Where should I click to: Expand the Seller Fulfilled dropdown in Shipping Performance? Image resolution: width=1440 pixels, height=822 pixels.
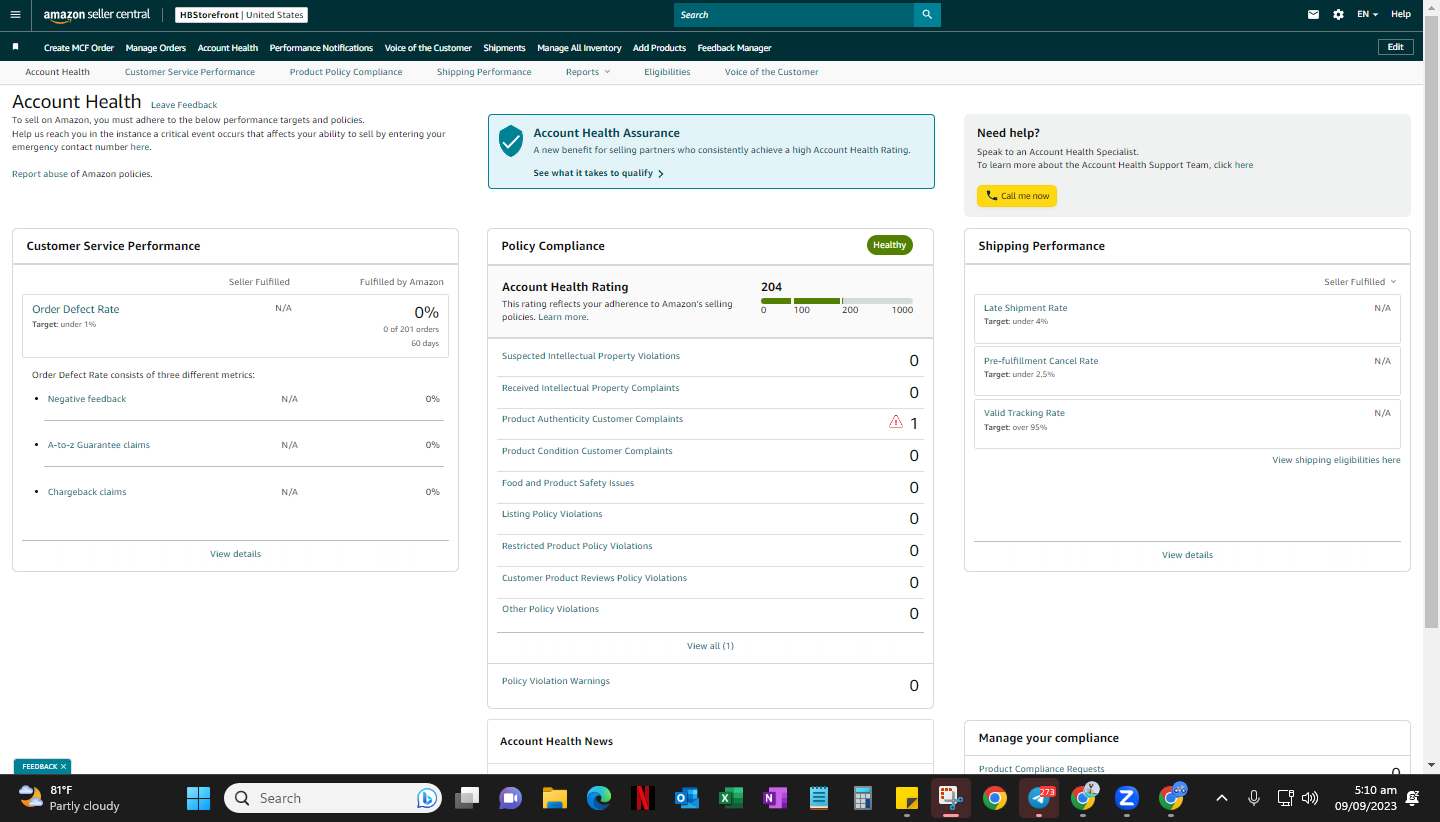coord(1360,282)
